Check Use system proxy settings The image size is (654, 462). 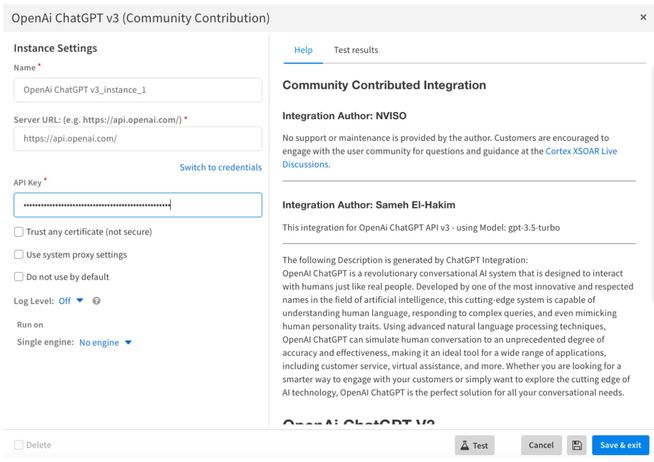click(x=19, y=255)
